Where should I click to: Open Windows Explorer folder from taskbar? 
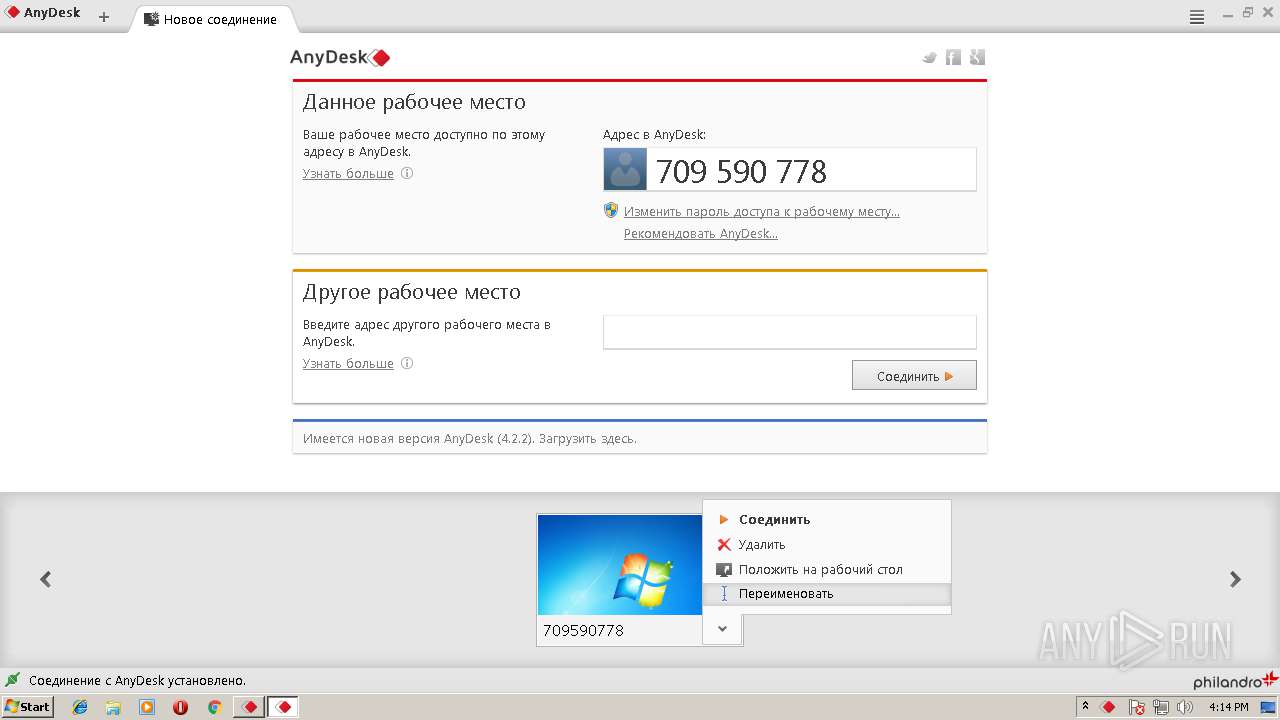tap(113, 707)
